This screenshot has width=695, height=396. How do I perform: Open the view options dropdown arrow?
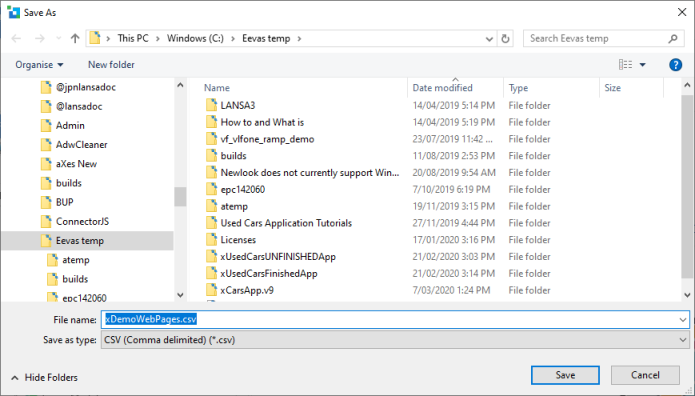642,65
